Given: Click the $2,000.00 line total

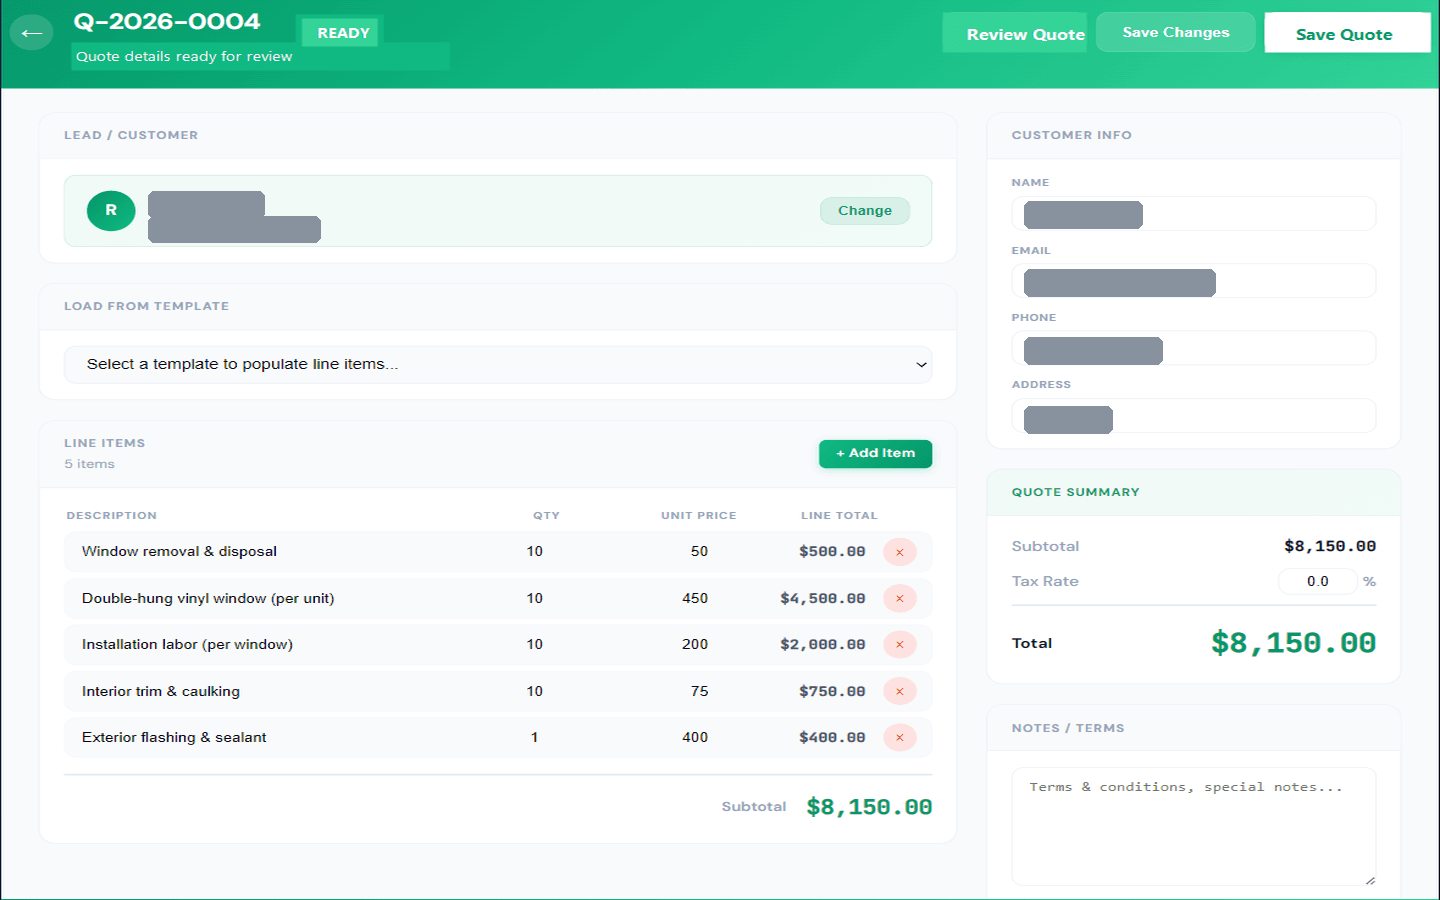Looking at the screenshot, I should (x=823, y=645).
